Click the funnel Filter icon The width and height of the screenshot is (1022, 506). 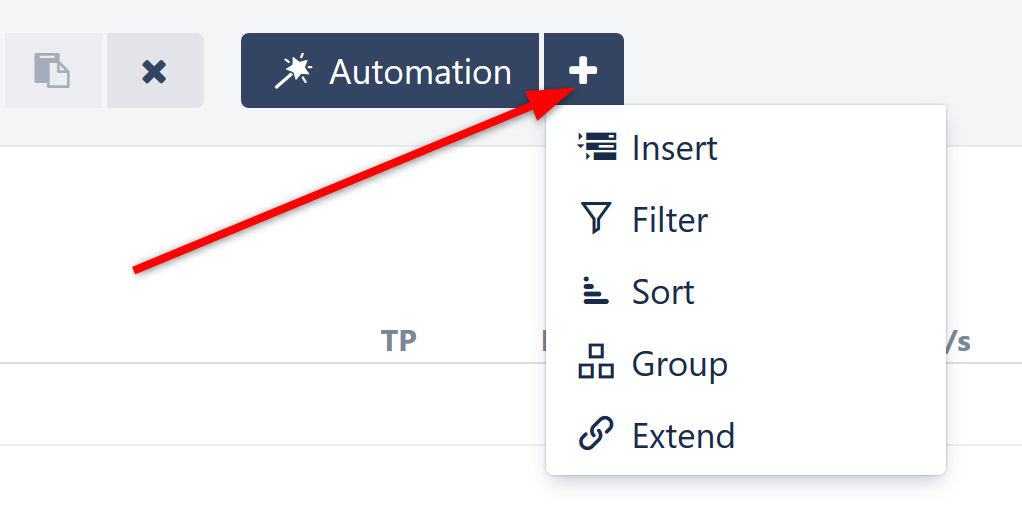[596, 219]
